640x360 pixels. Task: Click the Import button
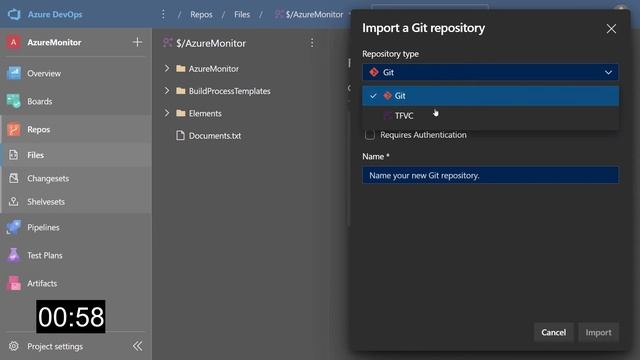[598, 332]
